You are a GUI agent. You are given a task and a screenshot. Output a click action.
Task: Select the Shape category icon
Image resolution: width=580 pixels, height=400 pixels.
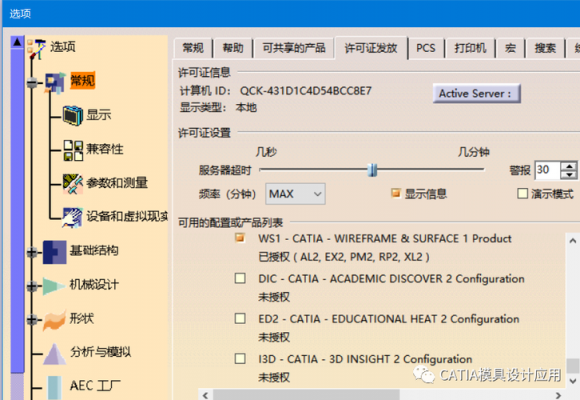coord(54,320)
